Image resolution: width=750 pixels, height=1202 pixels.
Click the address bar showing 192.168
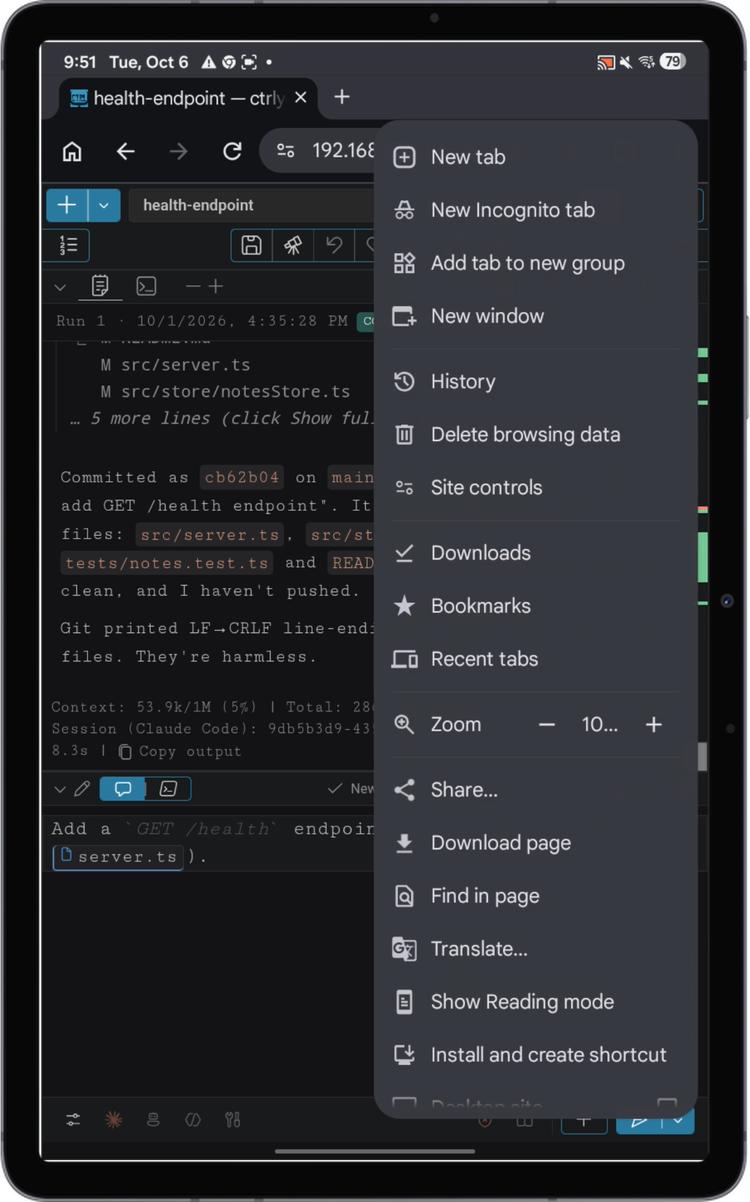(x=343, y=151)
